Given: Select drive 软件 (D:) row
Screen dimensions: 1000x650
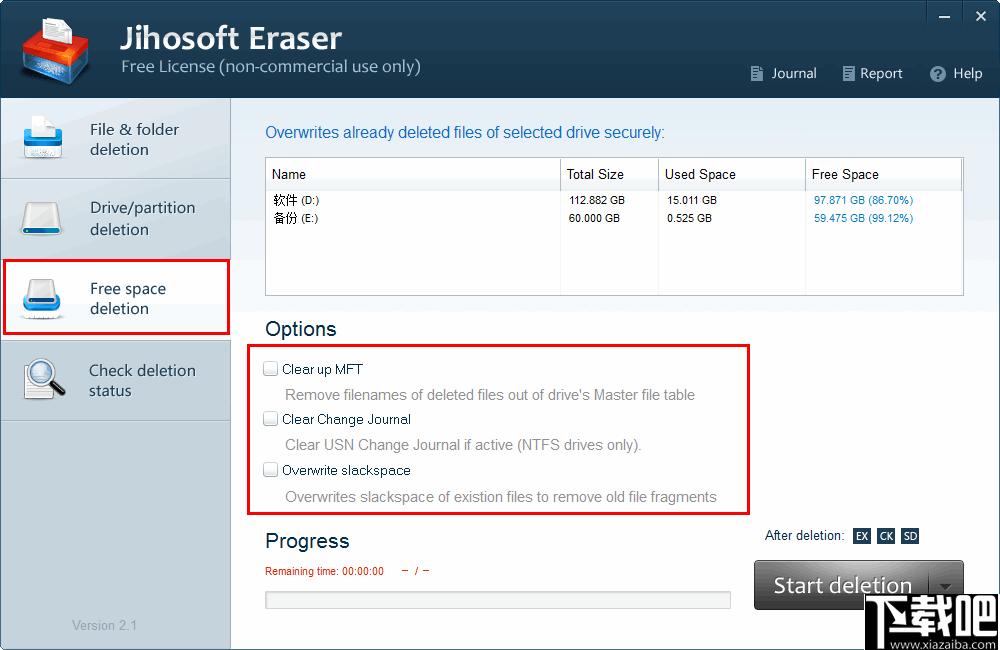Looking at the screenshot, I should coord(614,200).
